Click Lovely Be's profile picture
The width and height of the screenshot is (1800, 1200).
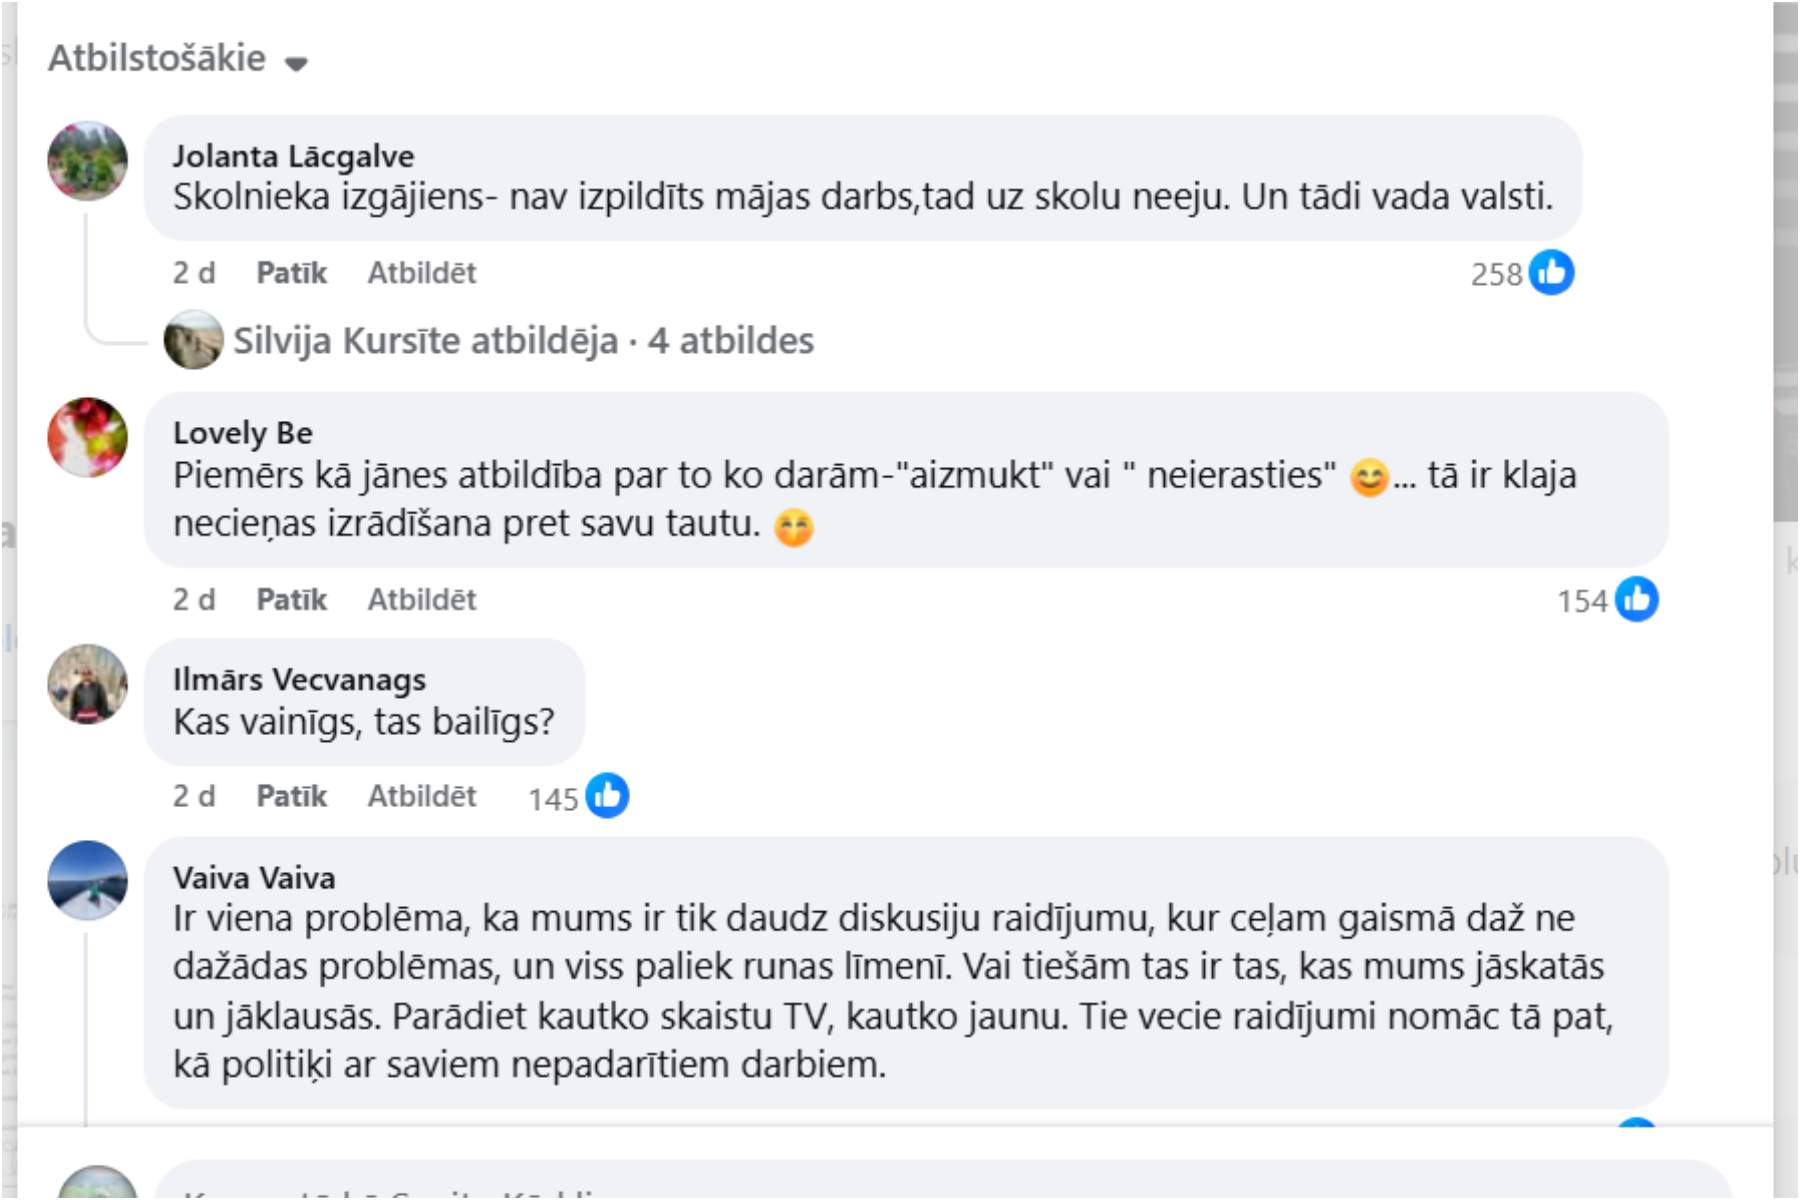point(88,437)
